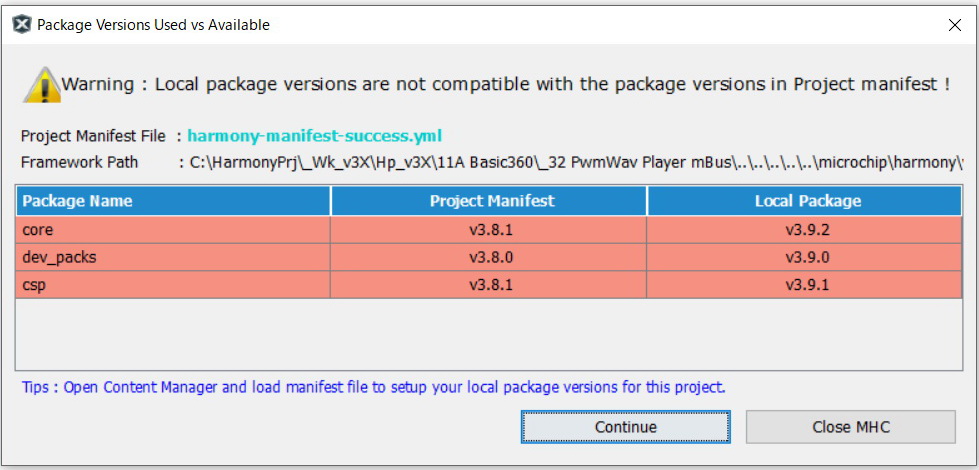Click csp Local Package version v3.9.1
Viewport: 979px width, 470px height.
(807, 285)
